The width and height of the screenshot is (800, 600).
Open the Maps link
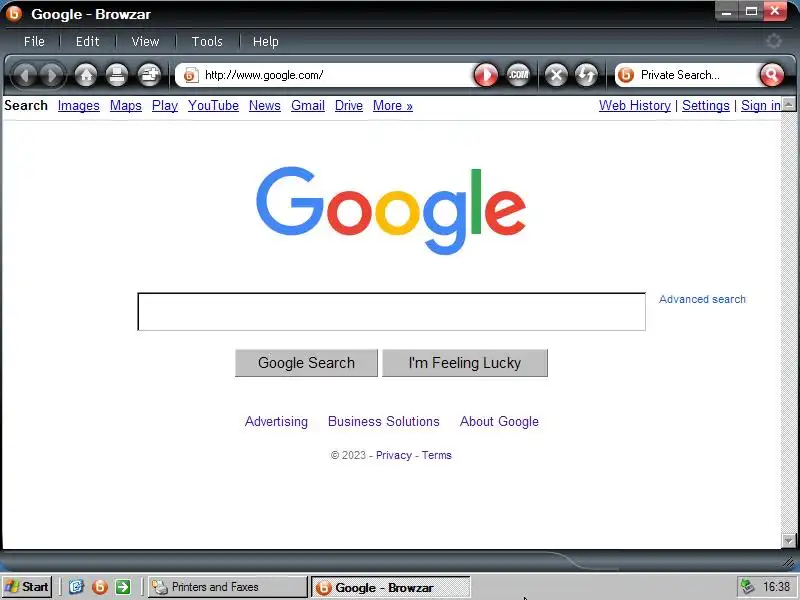click(126, 106)
